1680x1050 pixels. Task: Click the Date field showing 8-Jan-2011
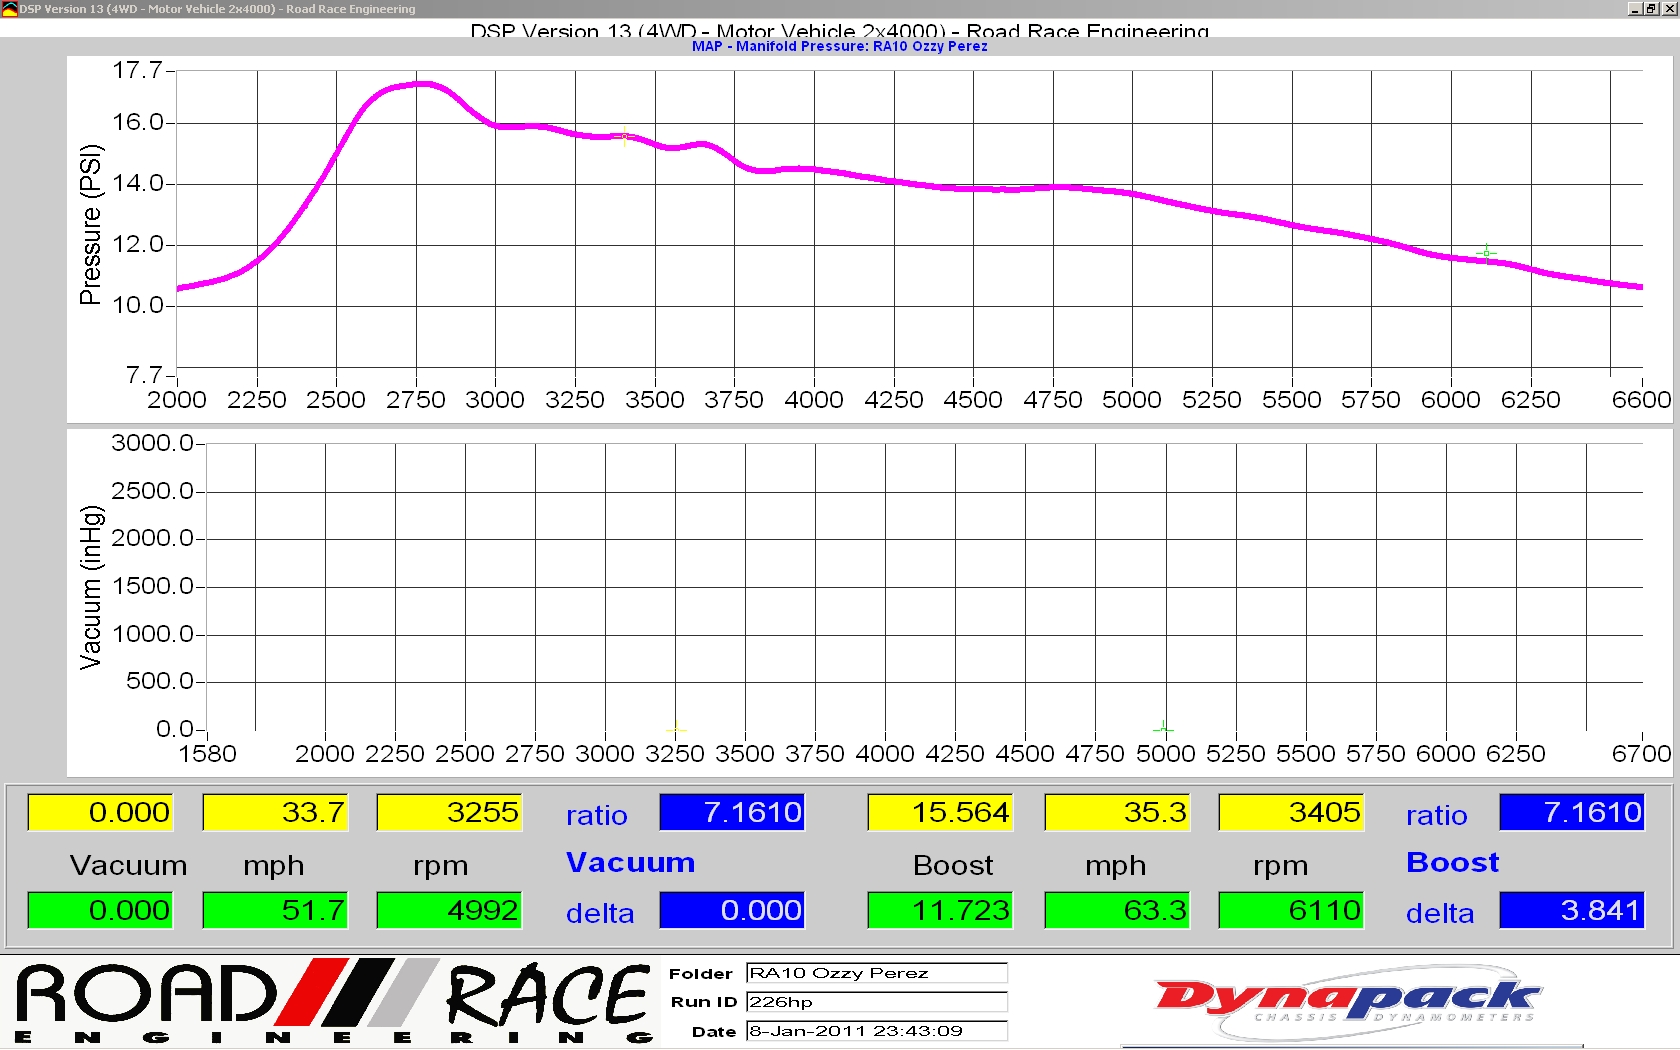876,1031
